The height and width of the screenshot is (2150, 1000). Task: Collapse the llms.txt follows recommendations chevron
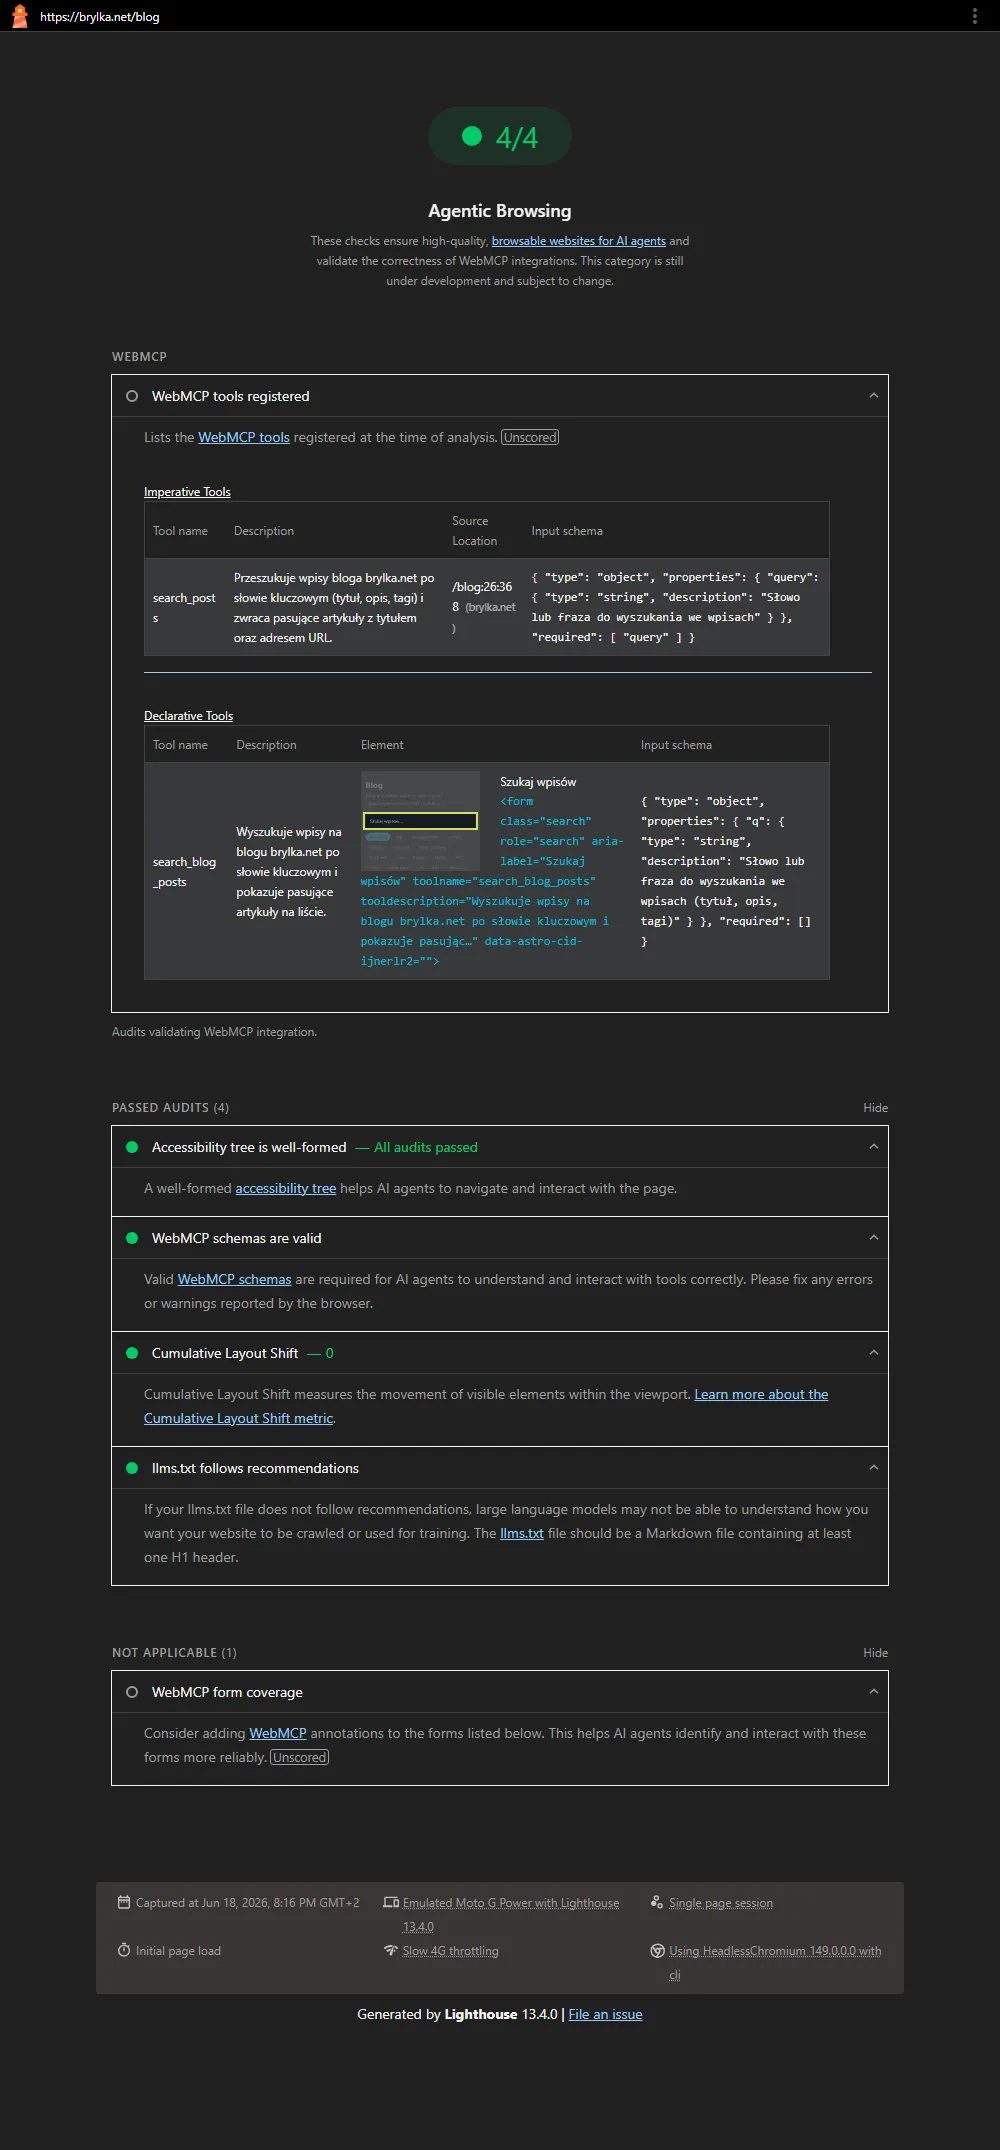873,1468
